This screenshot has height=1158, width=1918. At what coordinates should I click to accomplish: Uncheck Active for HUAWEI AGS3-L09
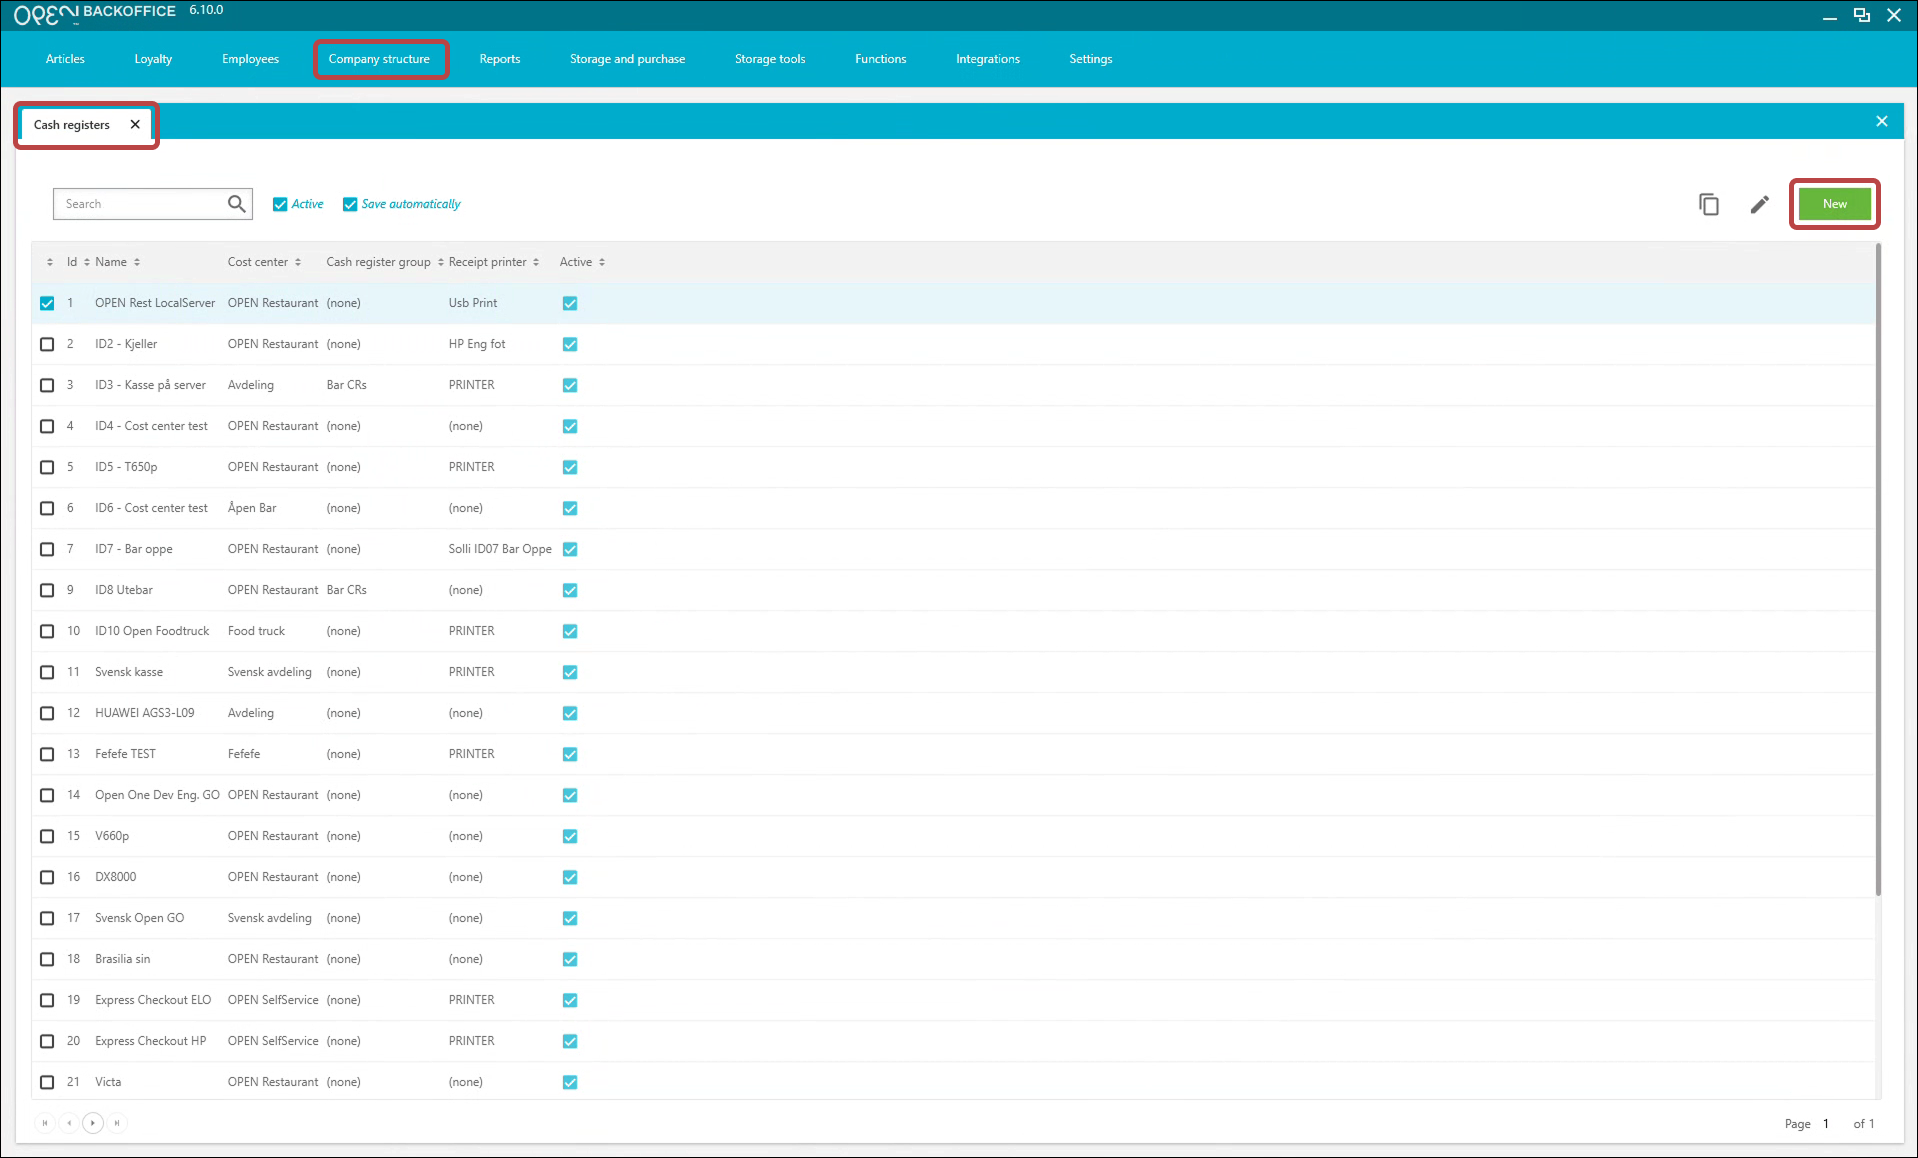pos(570,713)
